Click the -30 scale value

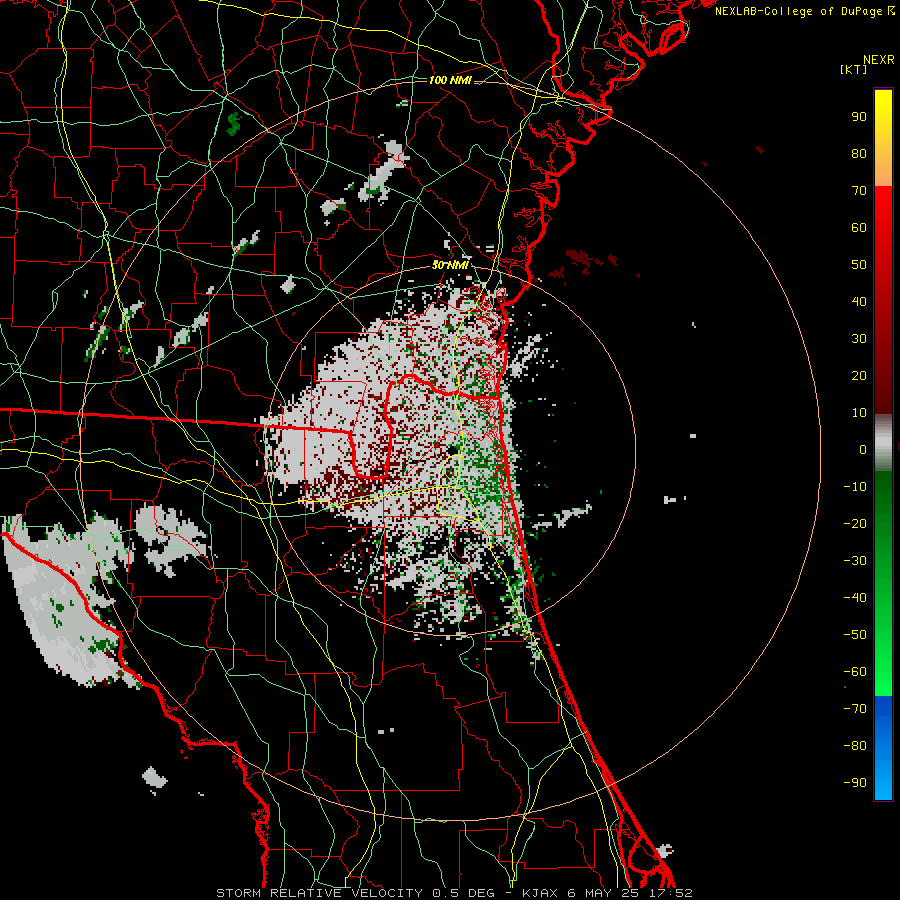point(855,561)
